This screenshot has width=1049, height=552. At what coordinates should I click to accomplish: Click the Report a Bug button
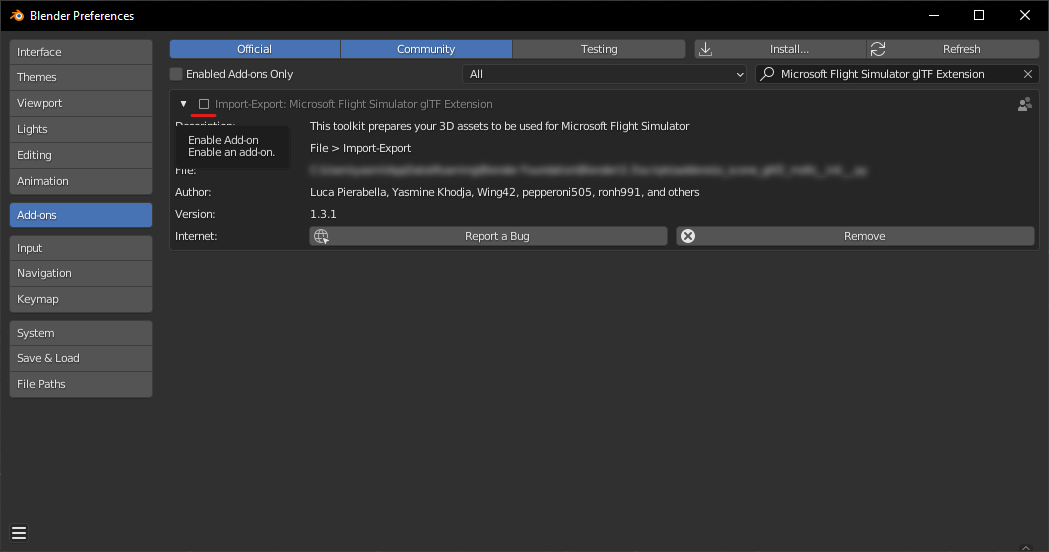point(488,236)
